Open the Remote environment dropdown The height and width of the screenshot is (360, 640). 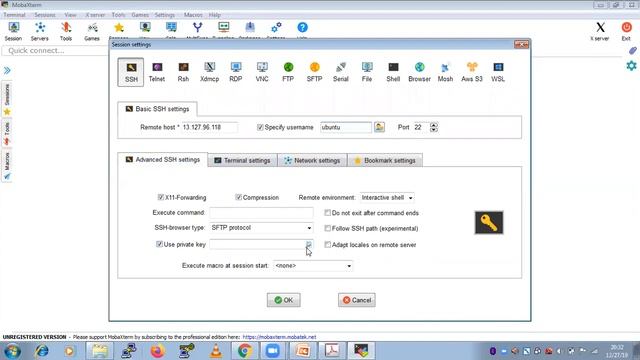tap(387, 198)
